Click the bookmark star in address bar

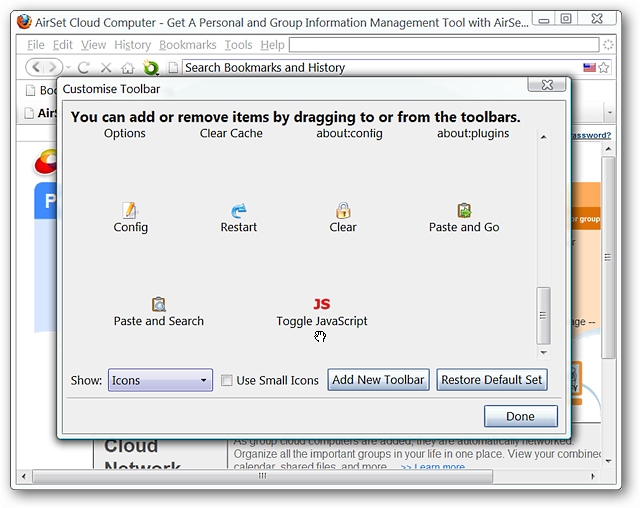click(x=604, y=67)
